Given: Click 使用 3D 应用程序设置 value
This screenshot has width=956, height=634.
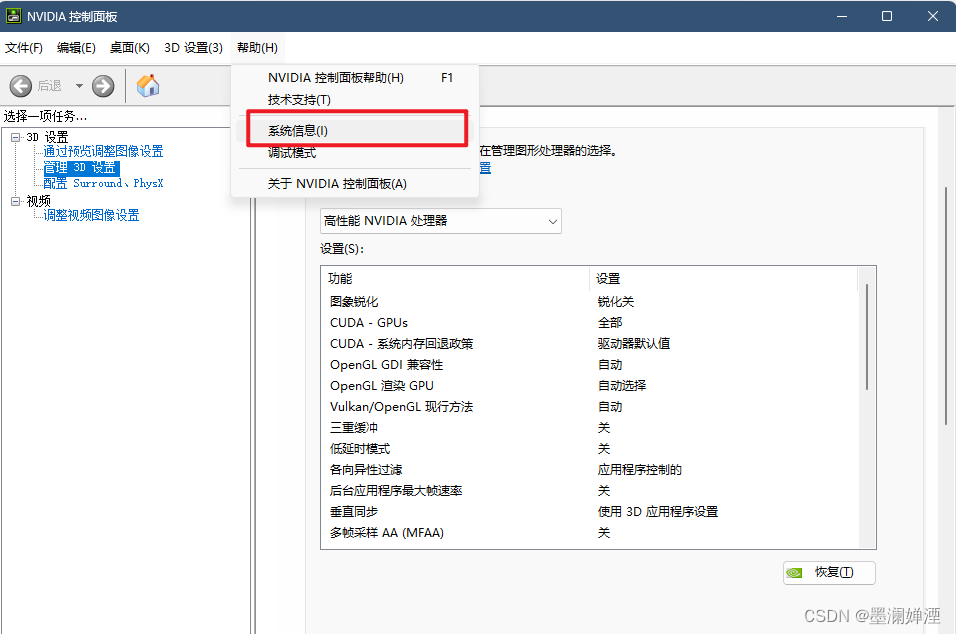Looking at the screenshot, I should point(657,512).
